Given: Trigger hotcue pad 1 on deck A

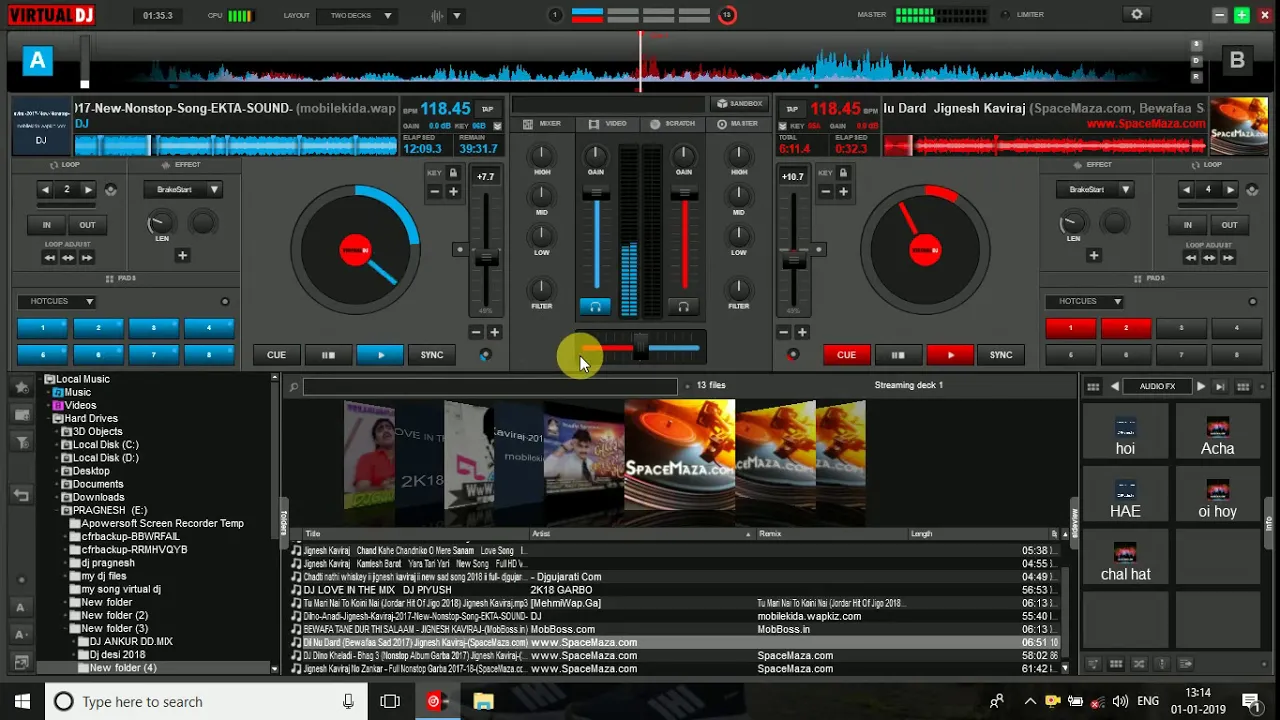Looking at the screenshot, I should click(x=43, y=328).
